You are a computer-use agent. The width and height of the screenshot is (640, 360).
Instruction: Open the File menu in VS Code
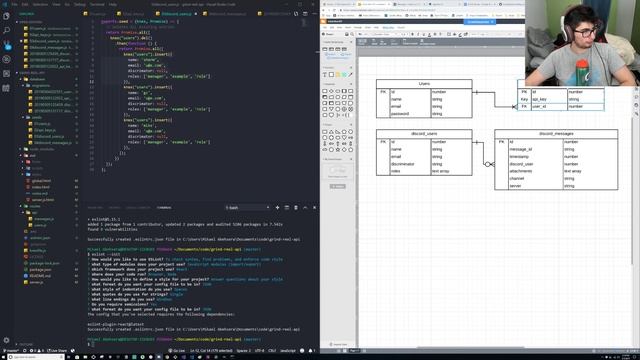pos(14,4)
